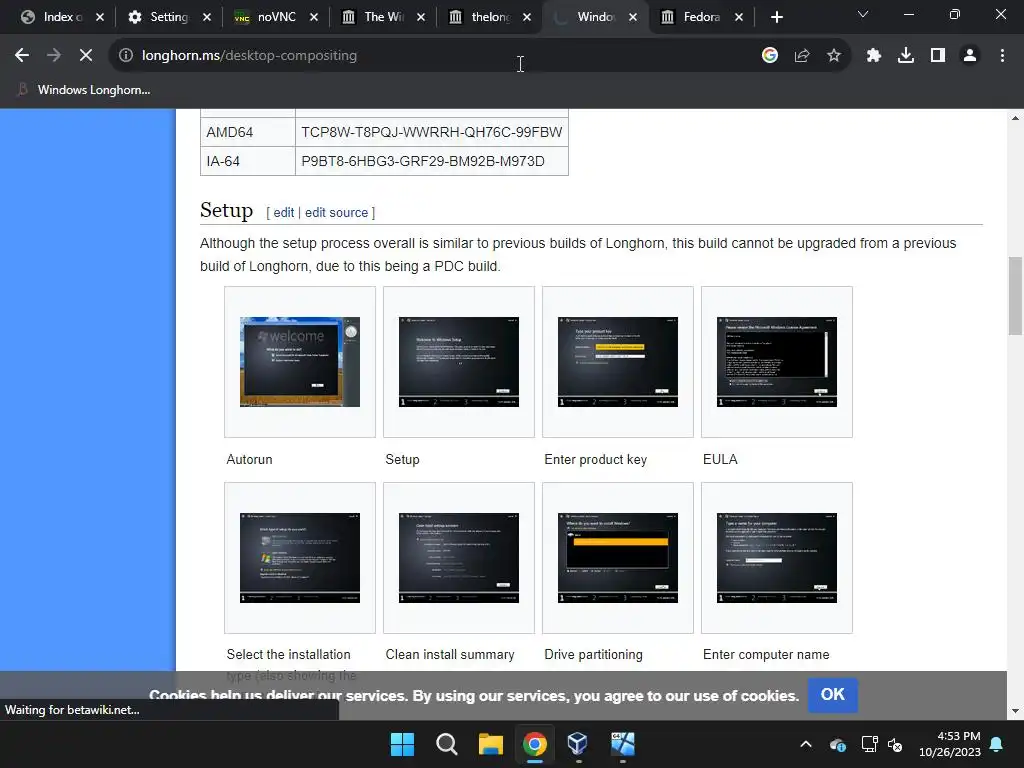This screenshot has width=1024, height=768.
Task: Open the Setup screenshot thumbnail
Action: tap(458, 362)
